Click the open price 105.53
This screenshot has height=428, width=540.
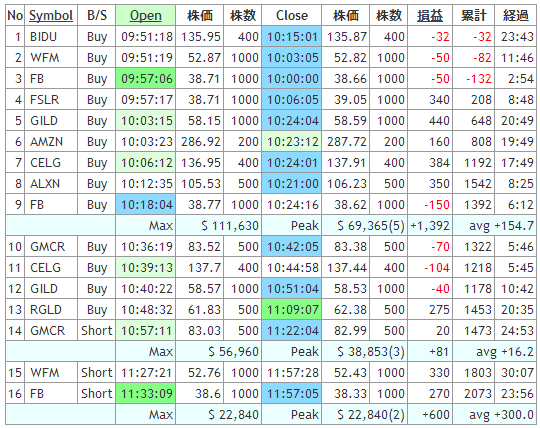(201, 184)
